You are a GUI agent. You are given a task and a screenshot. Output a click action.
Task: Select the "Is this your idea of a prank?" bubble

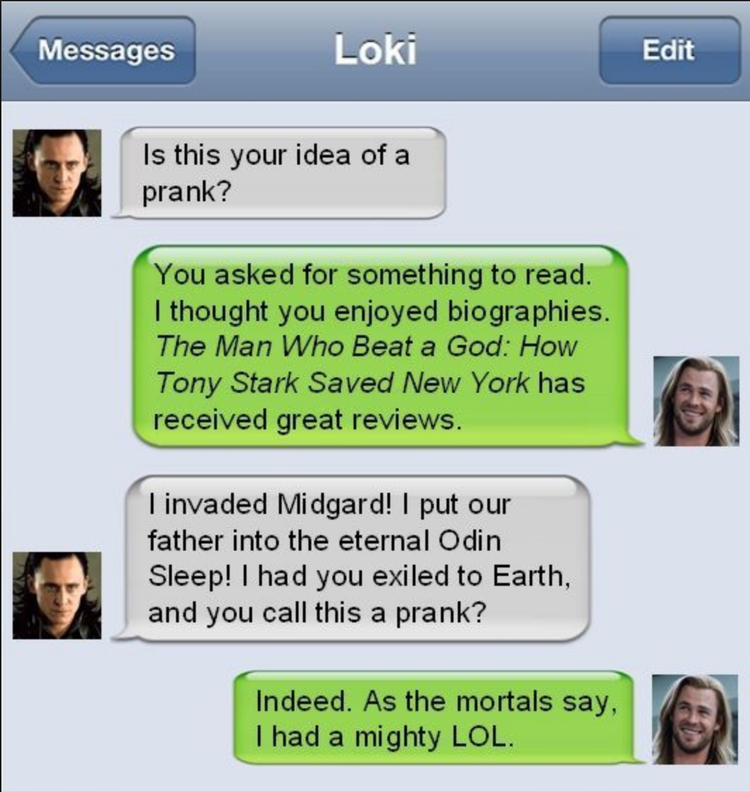pyautogui.click(x=279, y=173)
